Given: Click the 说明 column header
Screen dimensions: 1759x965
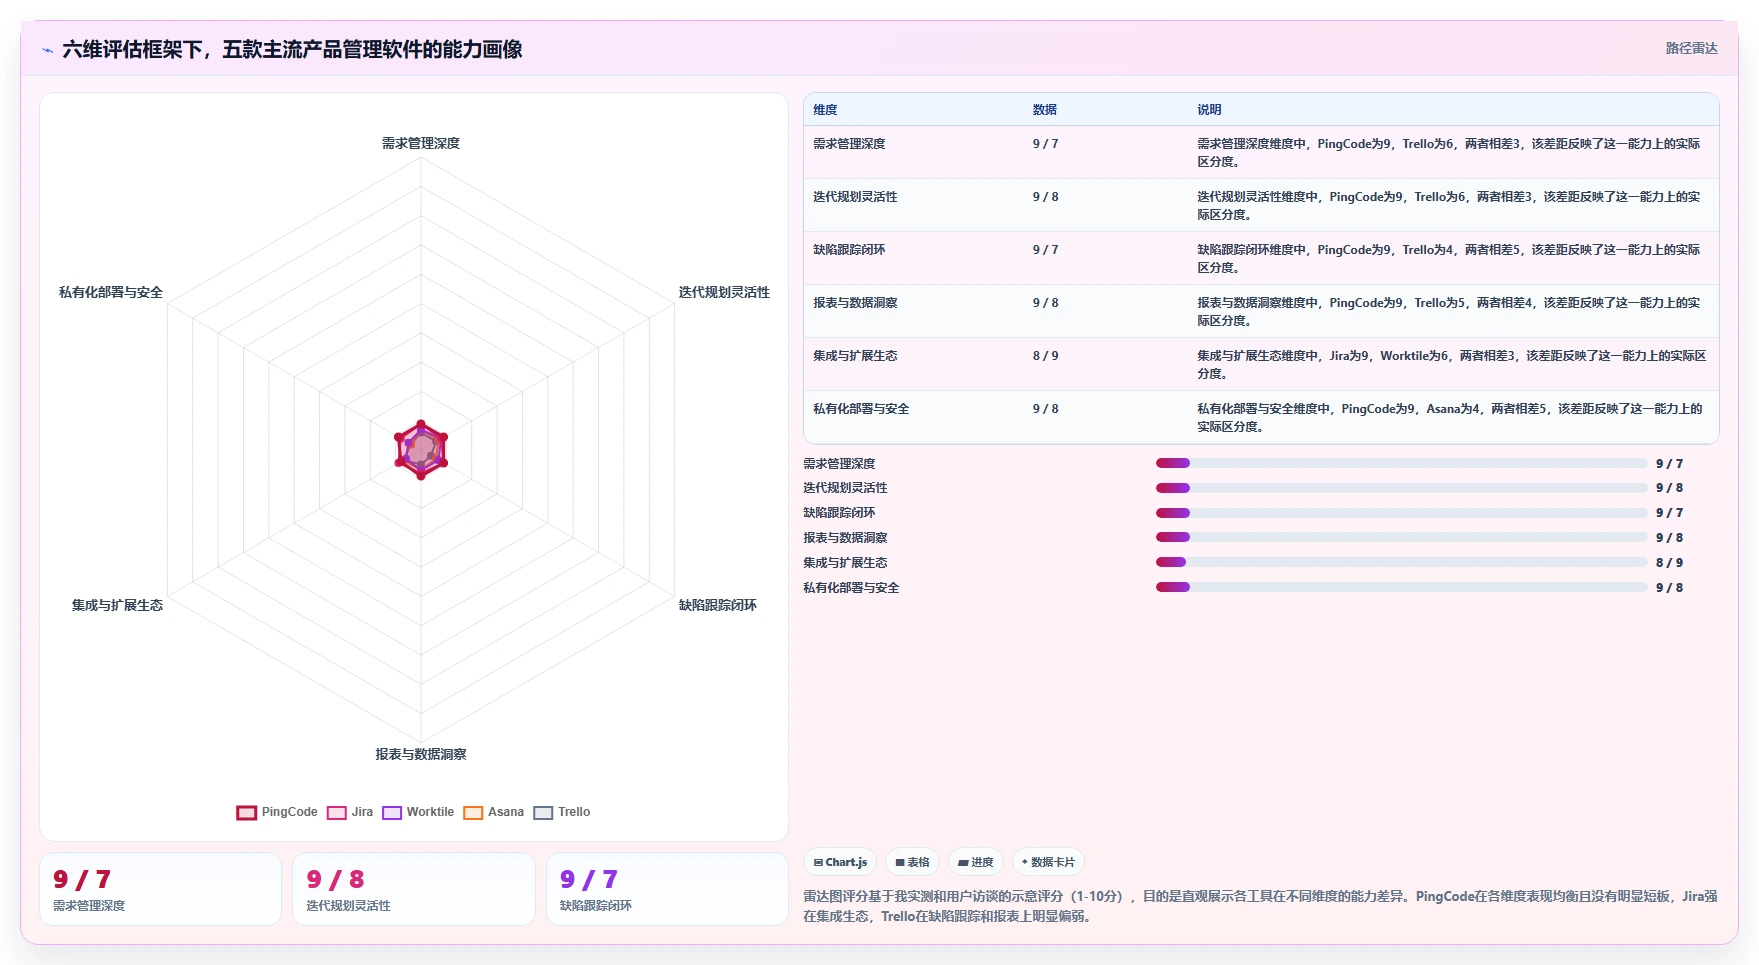Looking at the screenshot, I should pos(1209,110).
